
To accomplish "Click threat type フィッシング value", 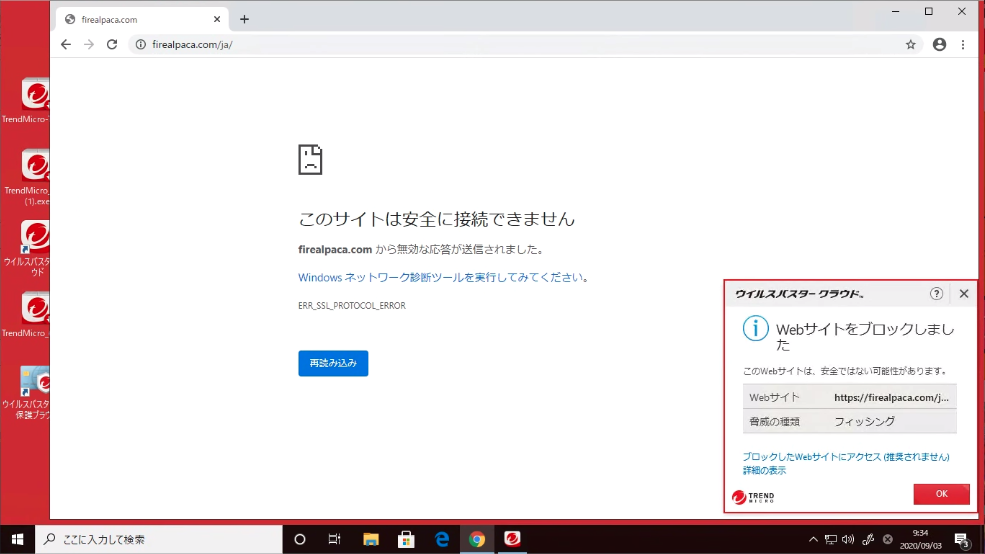I will click(864, 421).
